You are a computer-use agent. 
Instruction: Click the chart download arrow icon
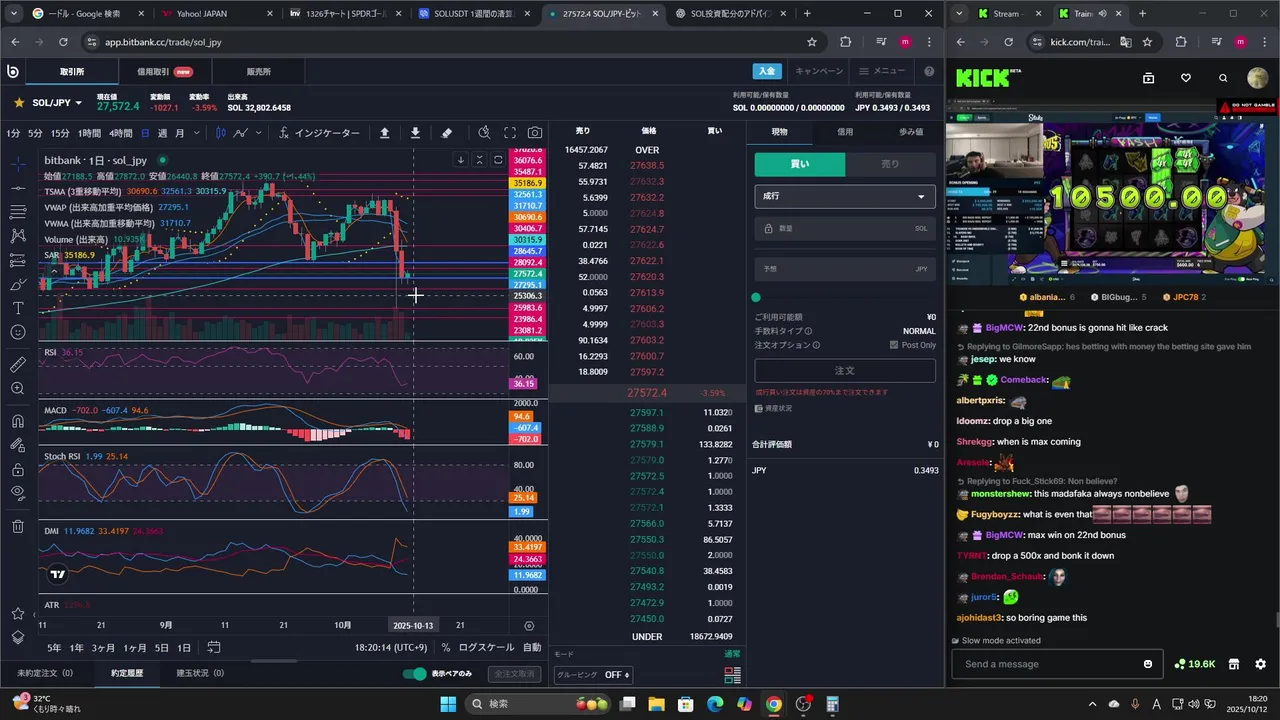click(x=415, y=133)
